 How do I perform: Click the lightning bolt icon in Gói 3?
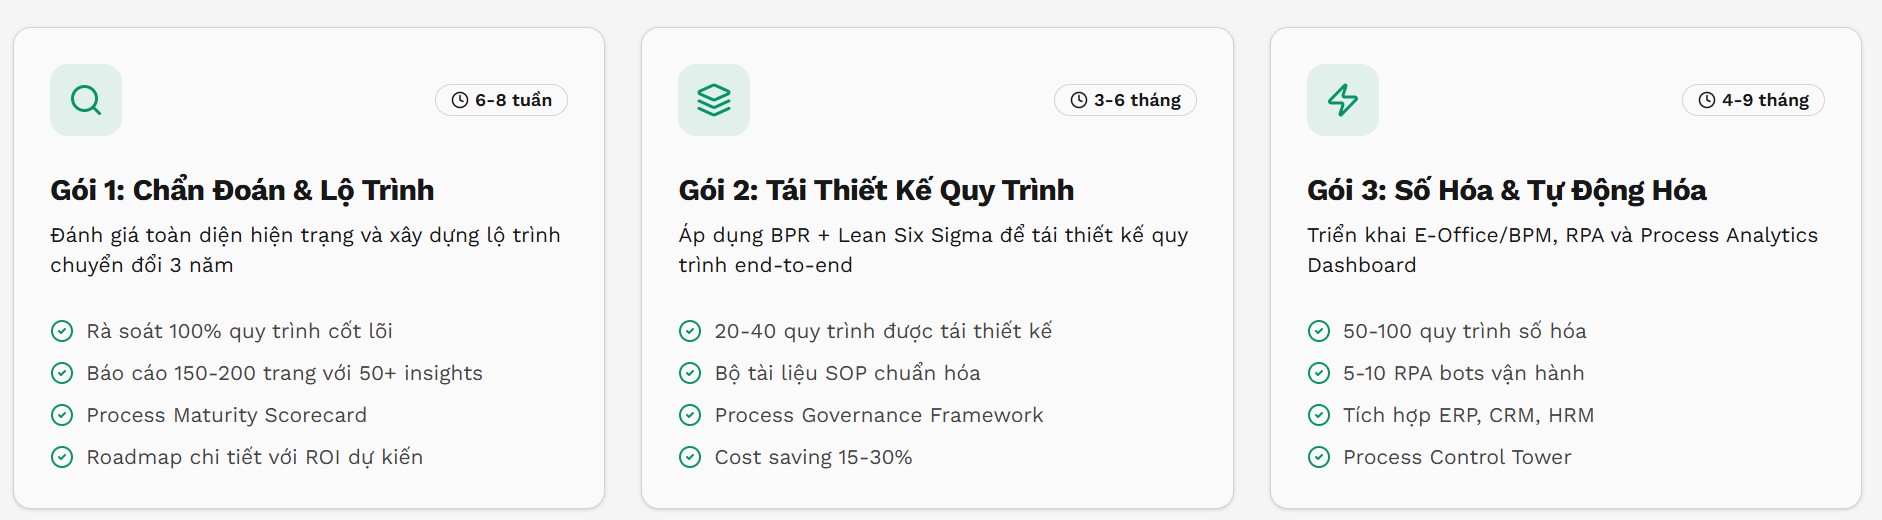click(x=1342, y=100)
